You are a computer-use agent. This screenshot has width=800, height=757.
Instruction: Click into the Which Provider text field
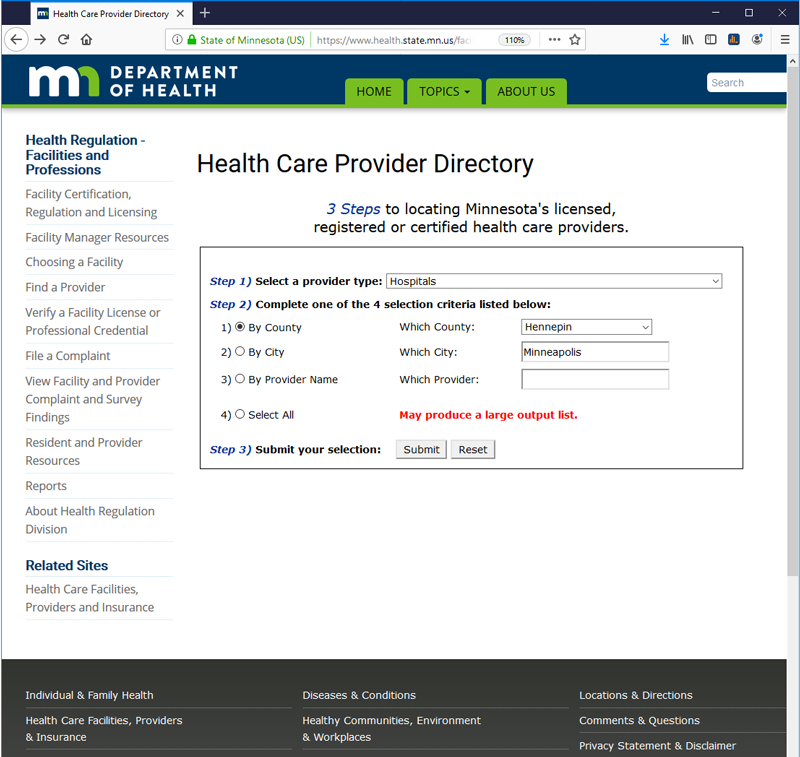[x=595, y=380]
